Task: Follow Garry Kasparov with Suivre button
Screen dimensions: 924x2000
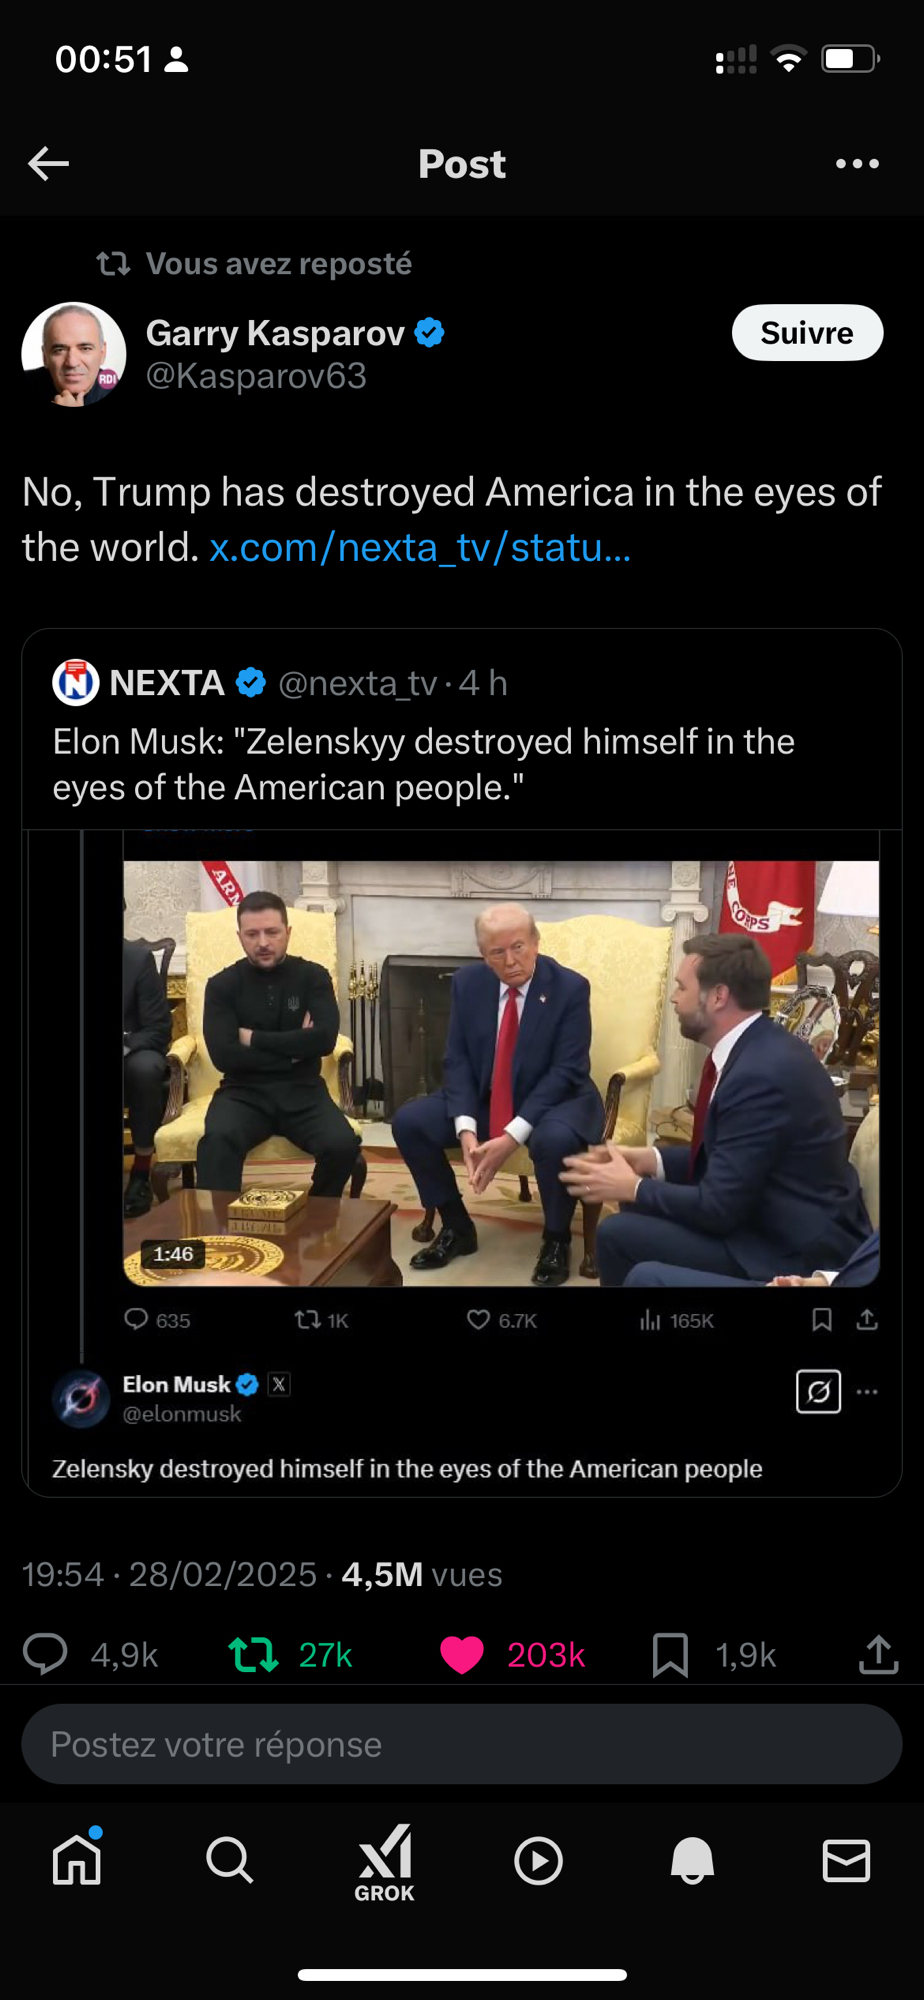Action: [x=807, y=333]
